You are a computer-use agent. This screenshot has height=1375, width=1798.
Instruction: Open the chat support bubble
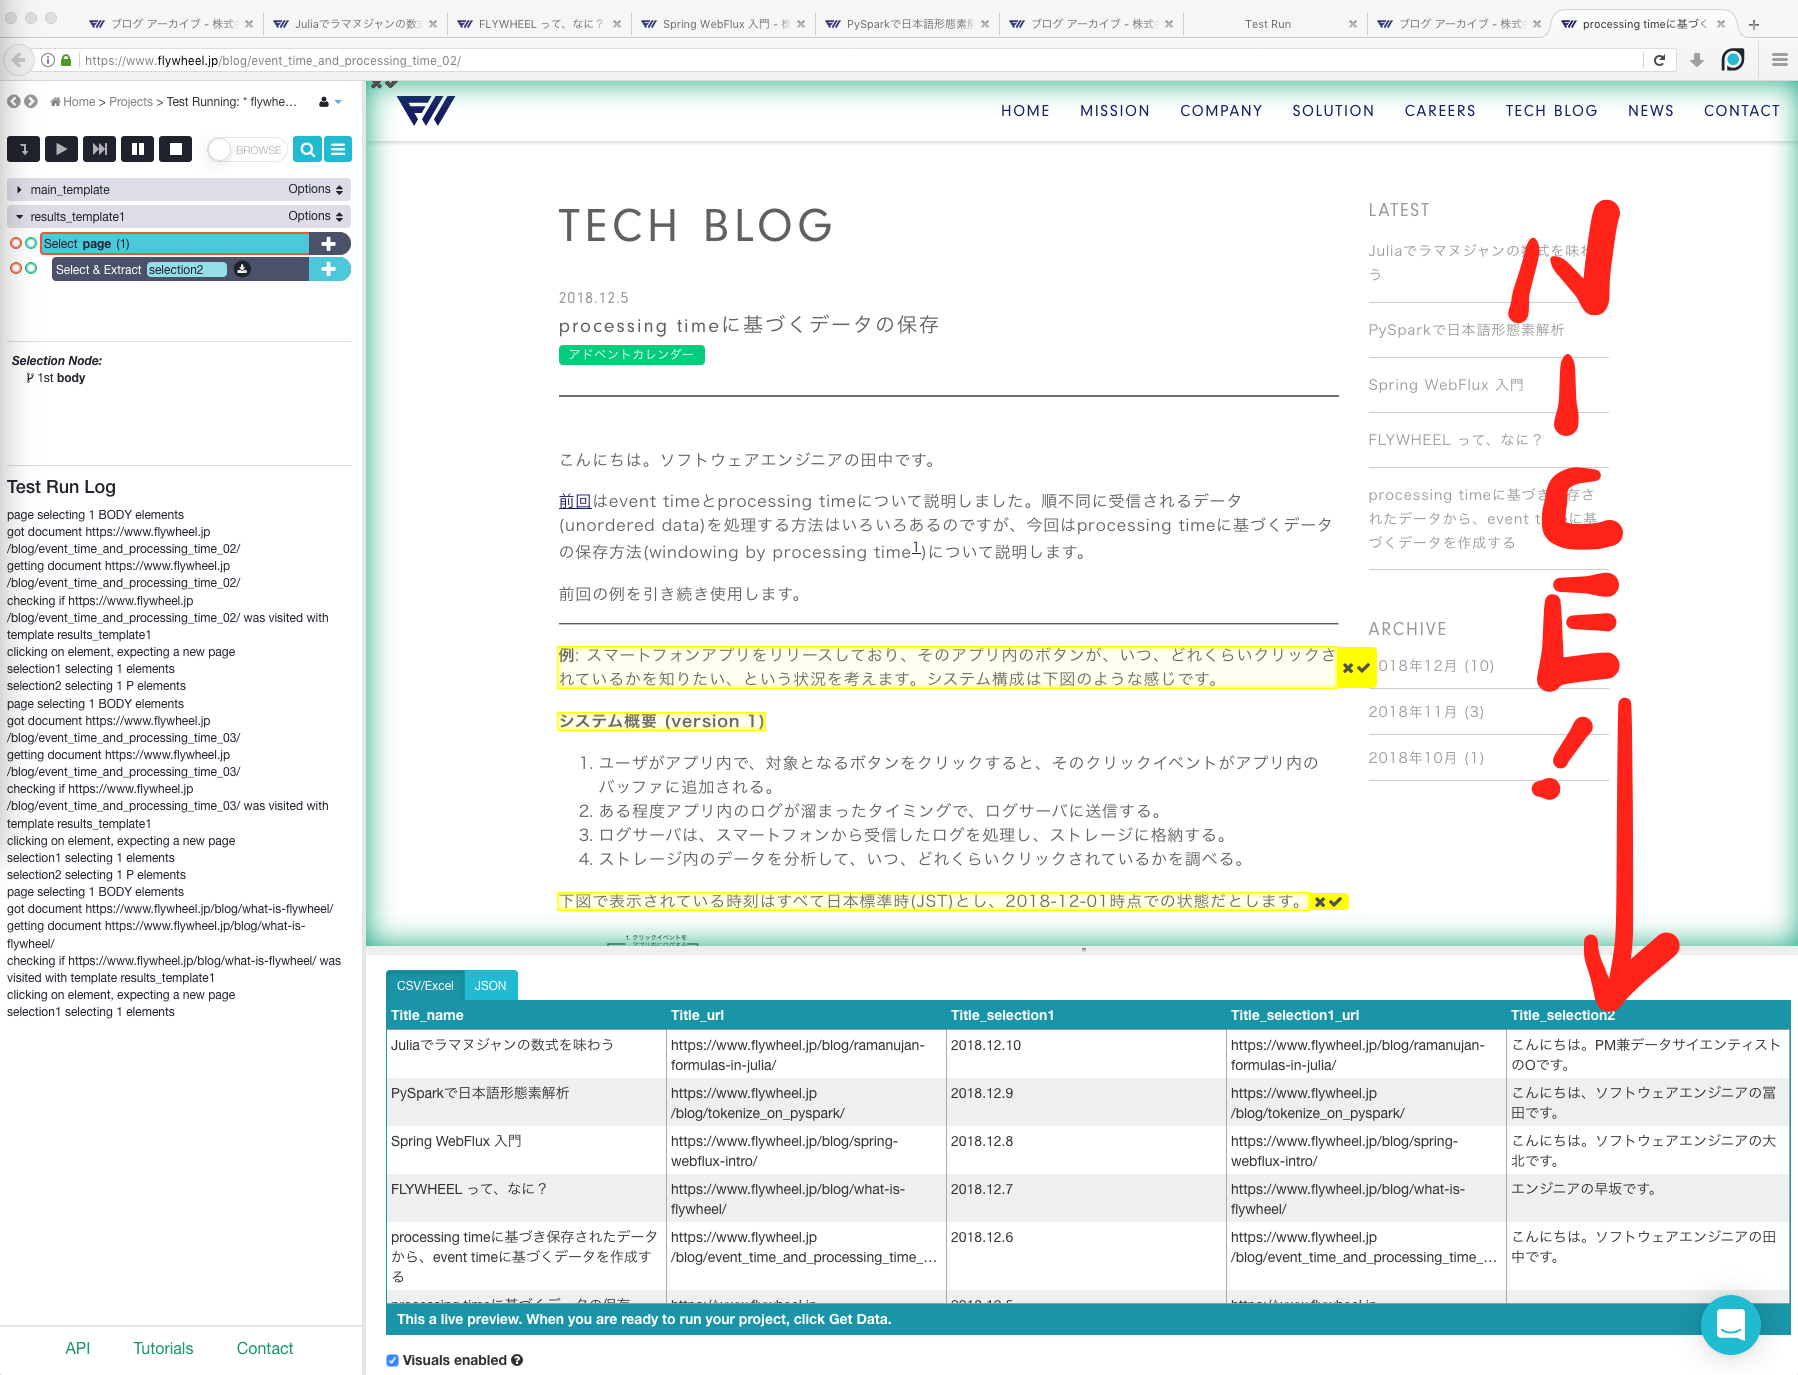tap(1731, 1324)
